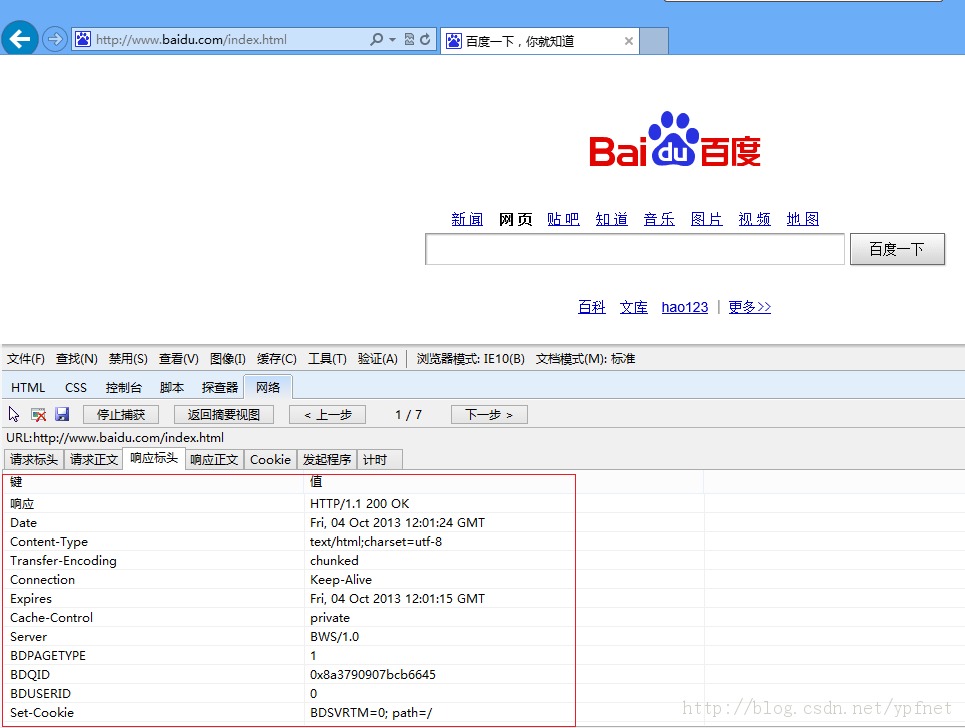Image resolution: width=965 pixels, height=728 pixels.
Task: Click the search magnifier in address bar
Action: (x=377, y=39)
